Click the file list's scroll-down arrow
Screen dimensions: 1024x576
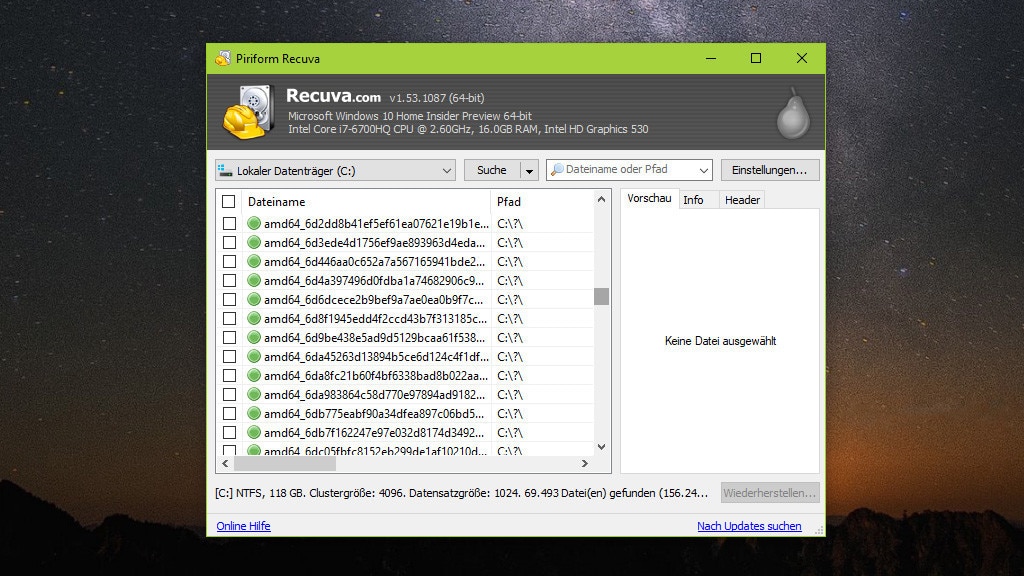[601, 447]
